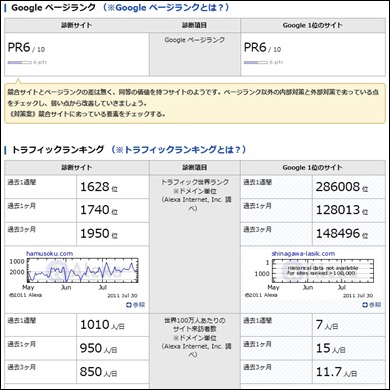Image resolution: width=390 pixels, height=390 pixels.
Task: Click 'Google 1位のサイト' header in ページランク table
Action: pyautogui.click(x=313, y=25)
